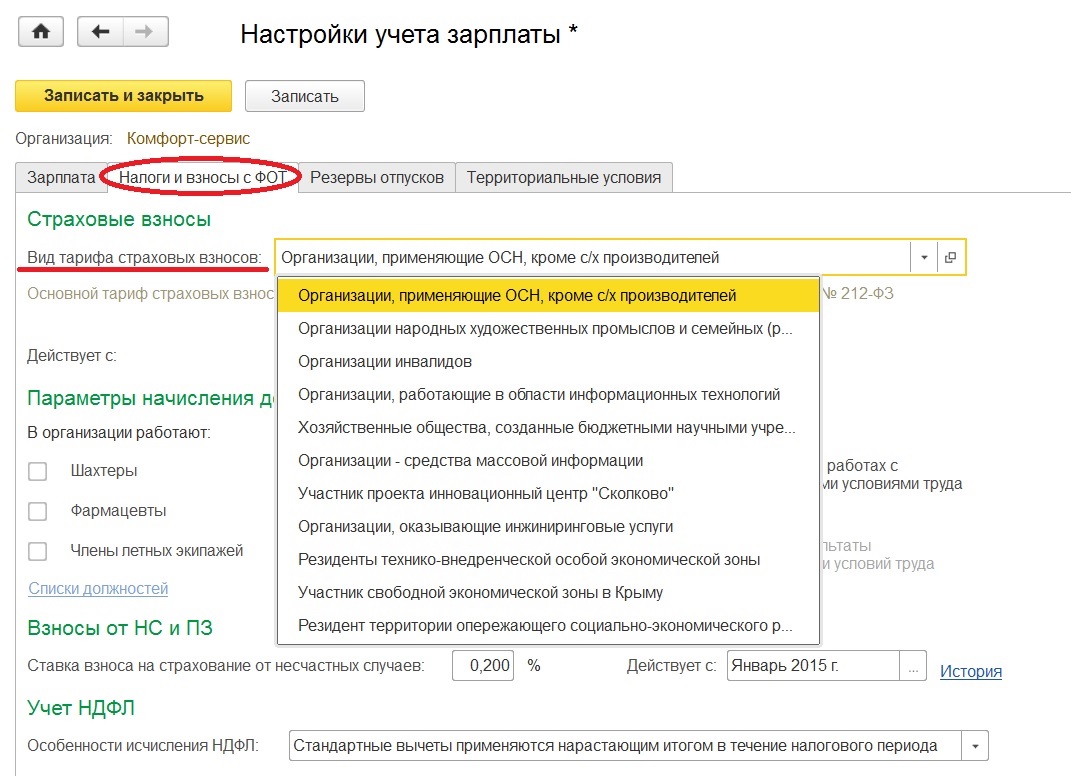Switch to the Зарплата tab
This screenshot has height=776, width=1071.
61,177
